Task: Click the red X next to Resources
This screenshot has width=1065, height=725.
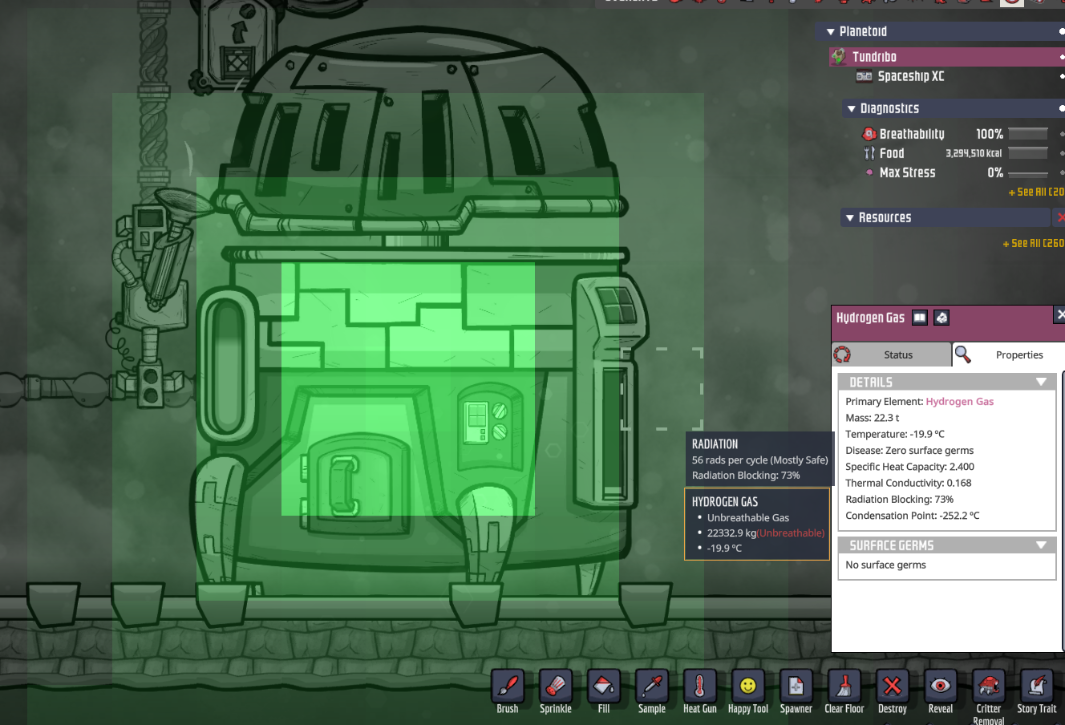Action: point(1060,217)
